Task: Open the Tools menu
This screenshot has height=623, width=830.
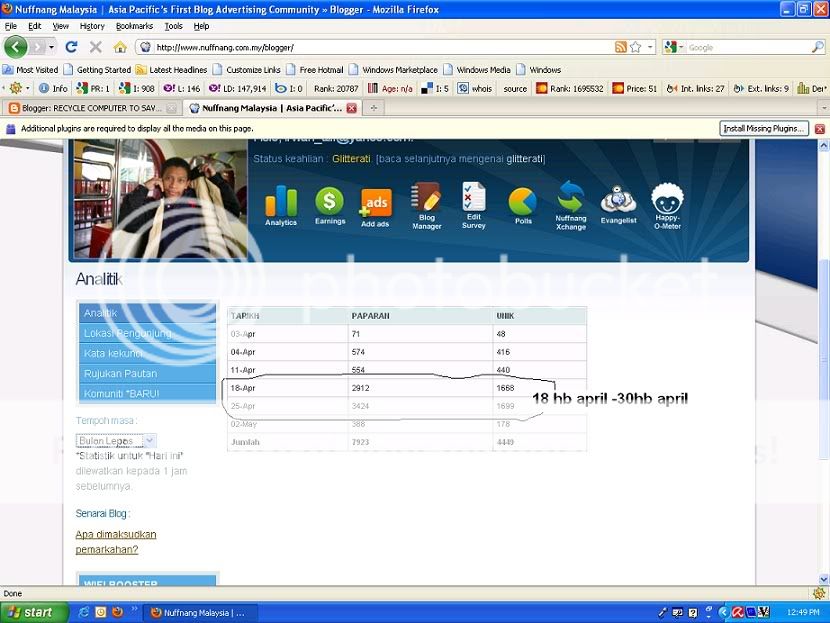Action: coord(173,26)
